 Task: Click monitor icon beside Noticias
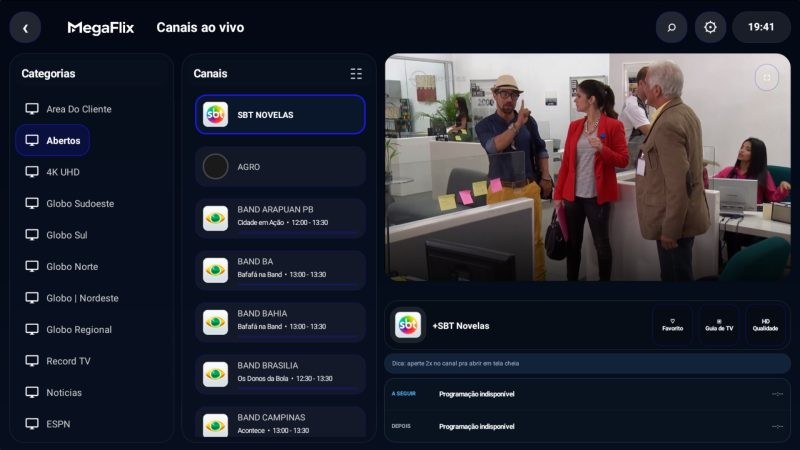[32, 392]
